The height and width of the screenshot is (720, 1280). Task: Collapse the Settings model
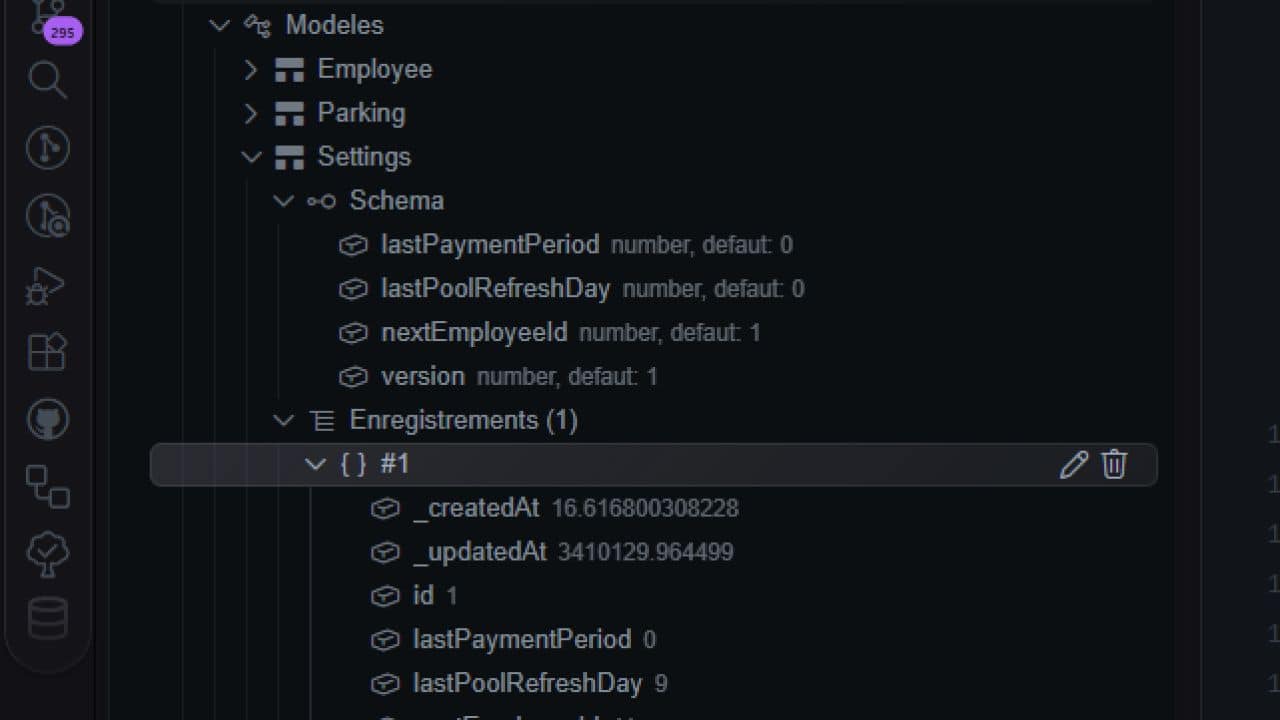pyautogui.click(x=252, y=157)
